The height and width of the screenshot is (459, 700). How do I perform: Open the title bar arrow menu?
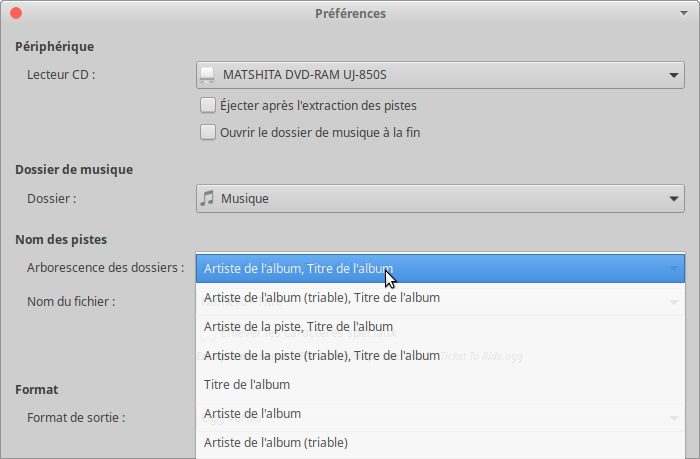(683, 13)
